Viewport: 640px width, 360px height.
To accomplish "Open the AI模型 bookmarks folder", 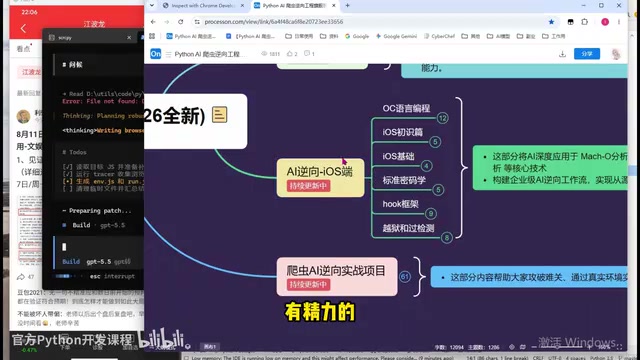I will point(498,36).
